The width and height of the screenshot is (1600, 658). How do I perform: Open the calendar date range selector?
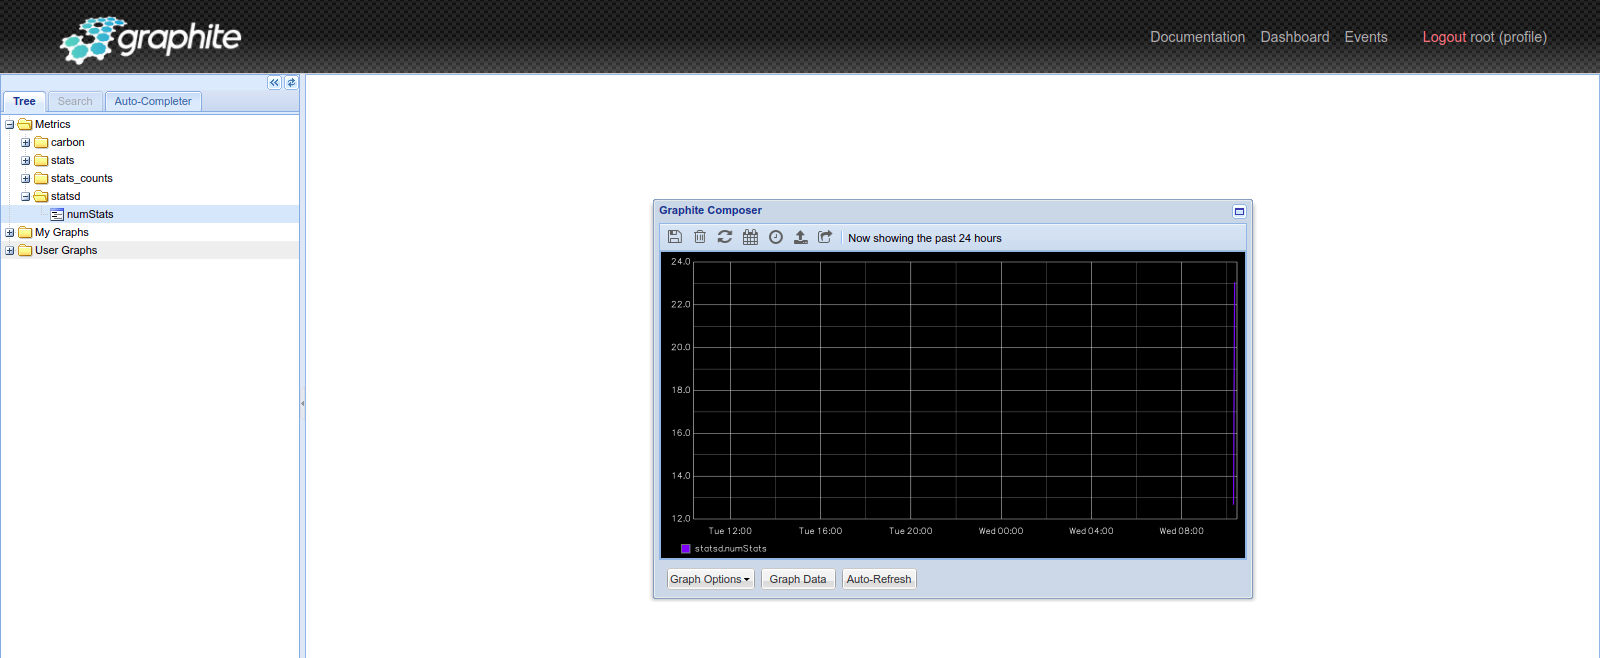750,237
